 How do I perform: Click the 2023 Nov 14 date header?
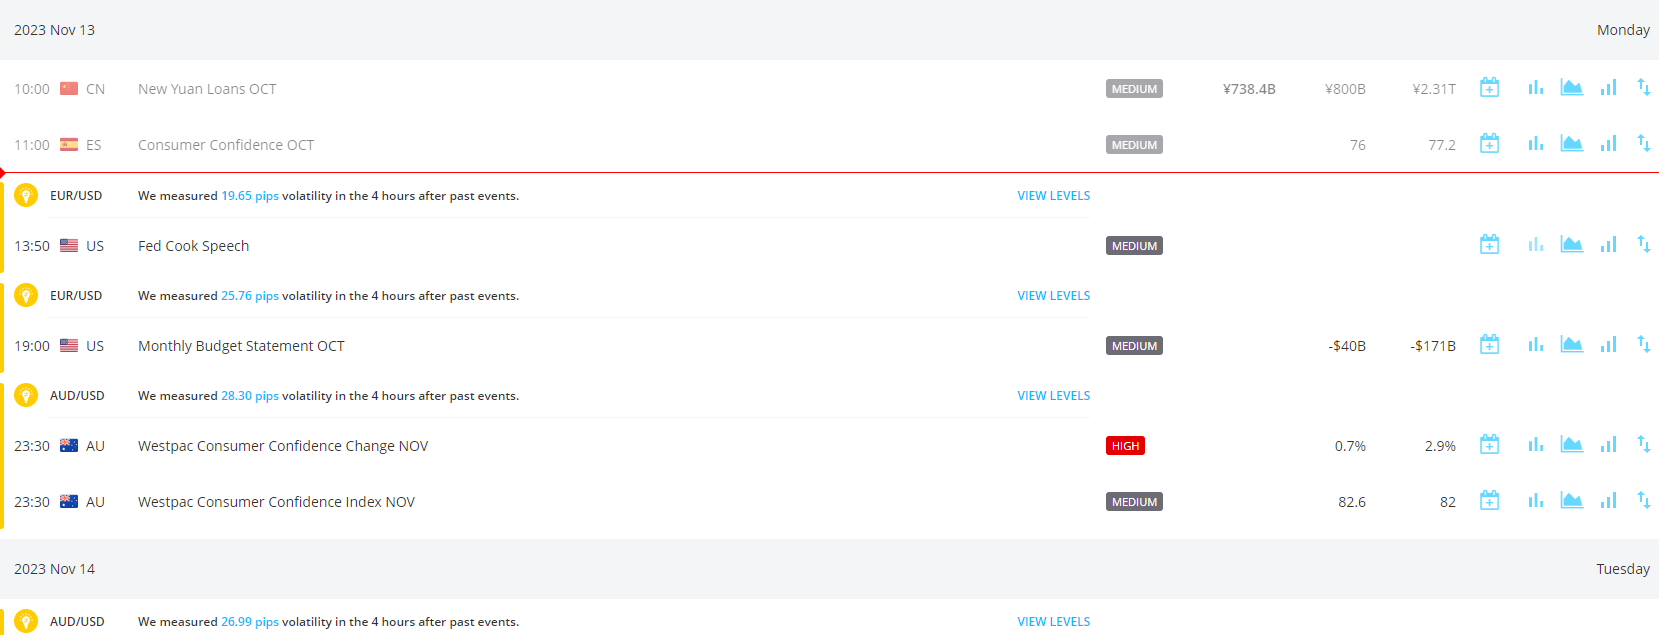pos(55,569)
